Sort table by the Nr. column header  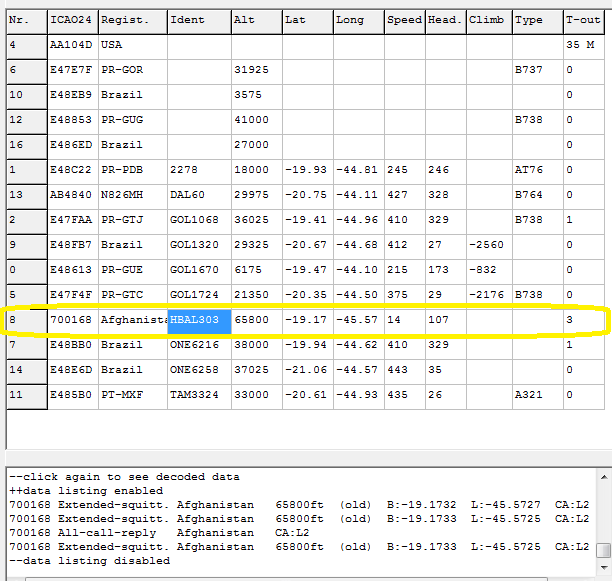[x=26, y=20]
